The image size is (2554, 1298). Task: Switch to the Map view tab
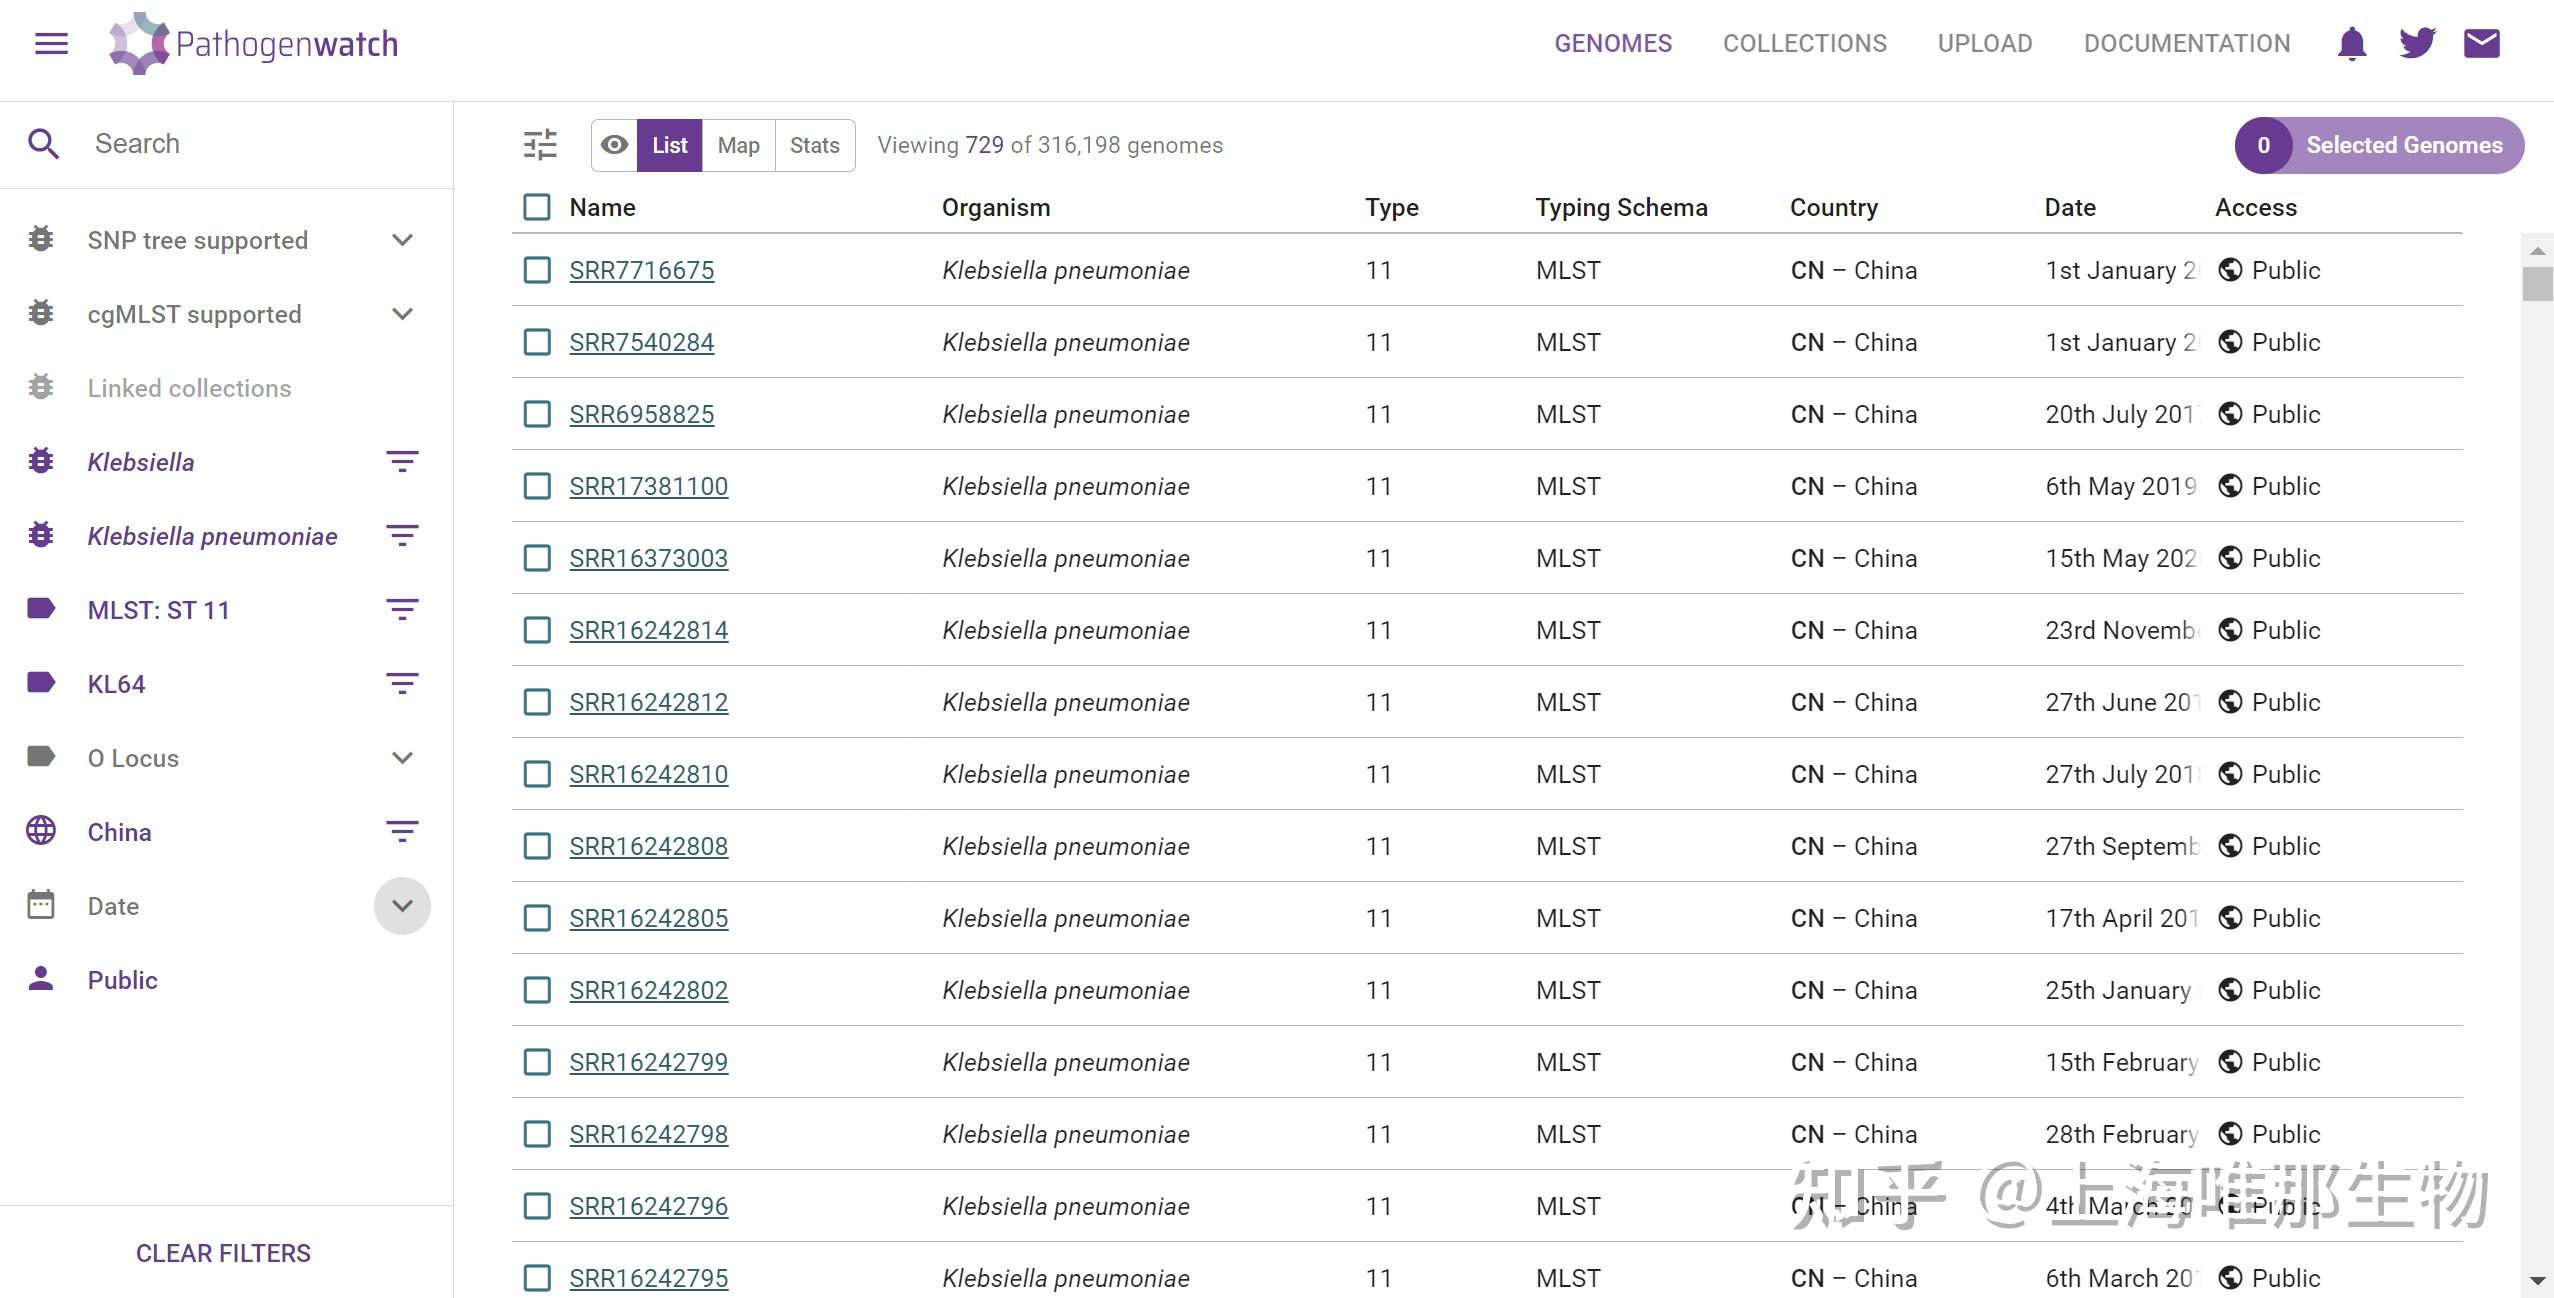[x=738, y=145]
